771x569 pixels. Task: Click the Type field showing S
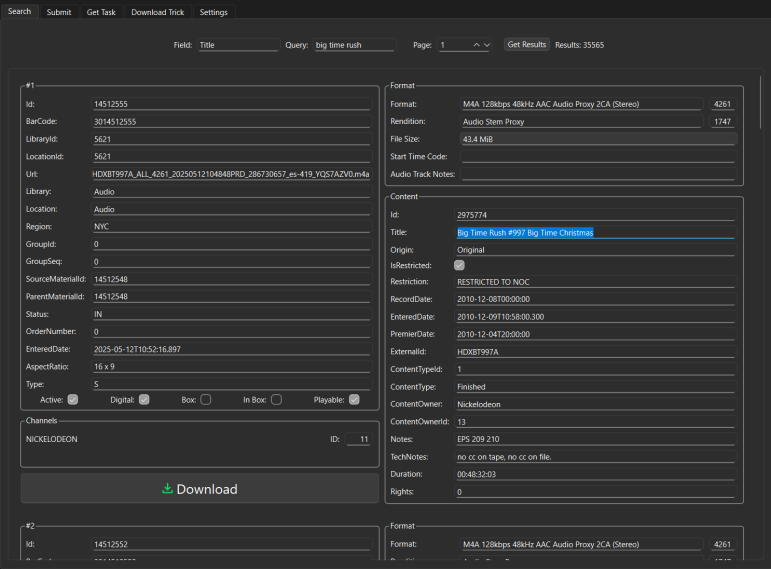click(232, 384)
